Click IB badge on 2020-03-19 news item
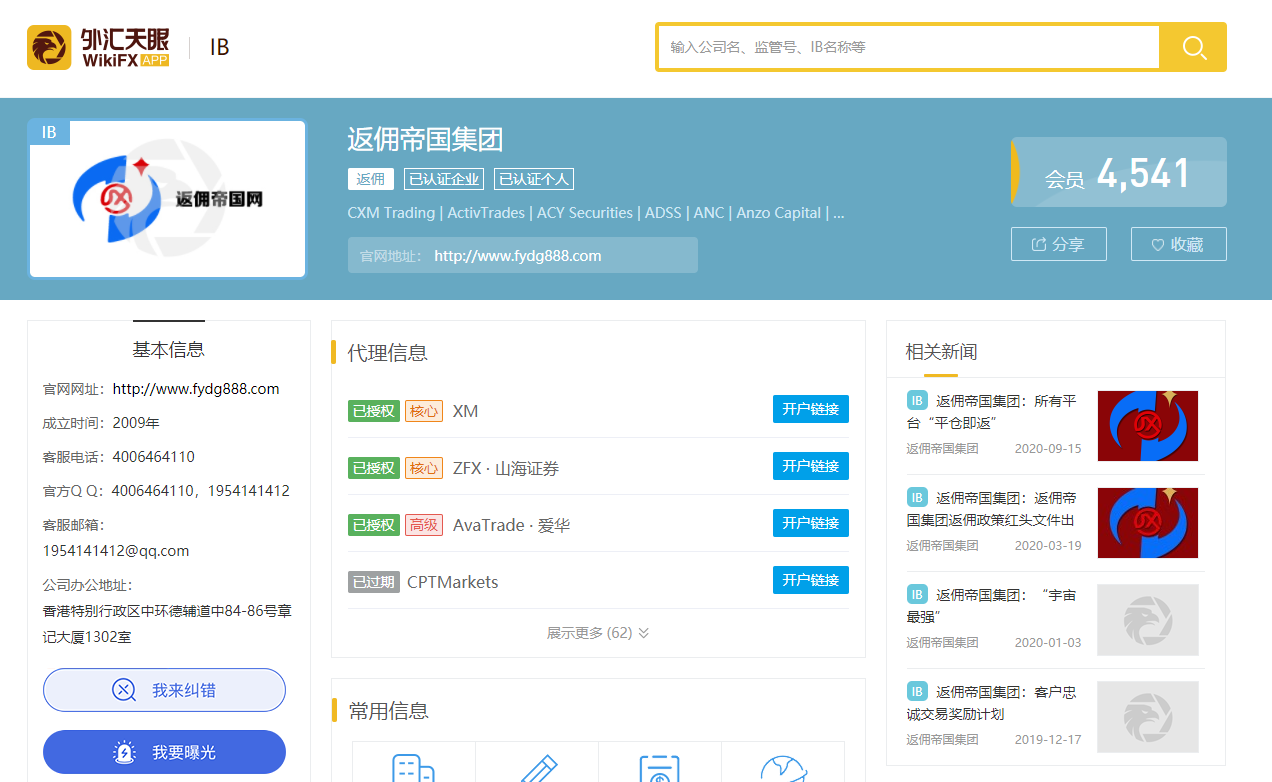 point(917,497)
